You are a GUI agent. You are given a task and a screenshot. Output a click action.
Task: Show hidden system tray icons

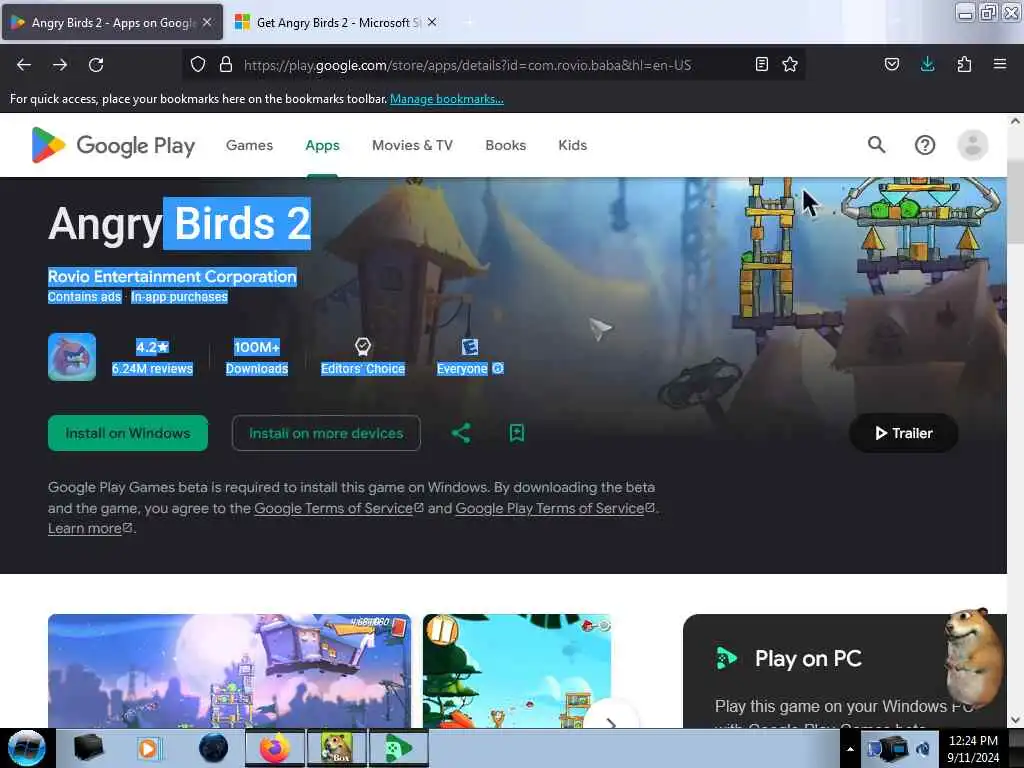(850, 749)
